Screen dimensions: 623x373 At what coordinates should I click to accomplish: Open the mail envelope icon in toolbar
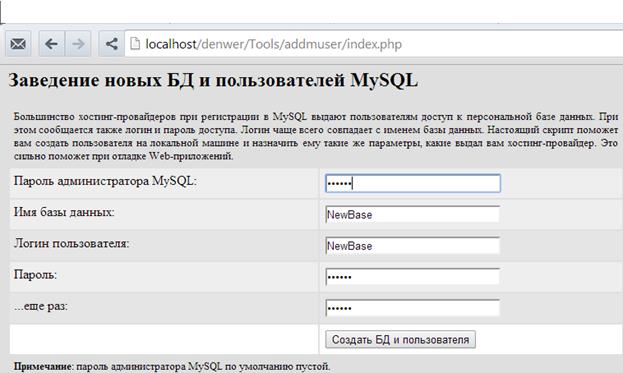coord(18,44)
